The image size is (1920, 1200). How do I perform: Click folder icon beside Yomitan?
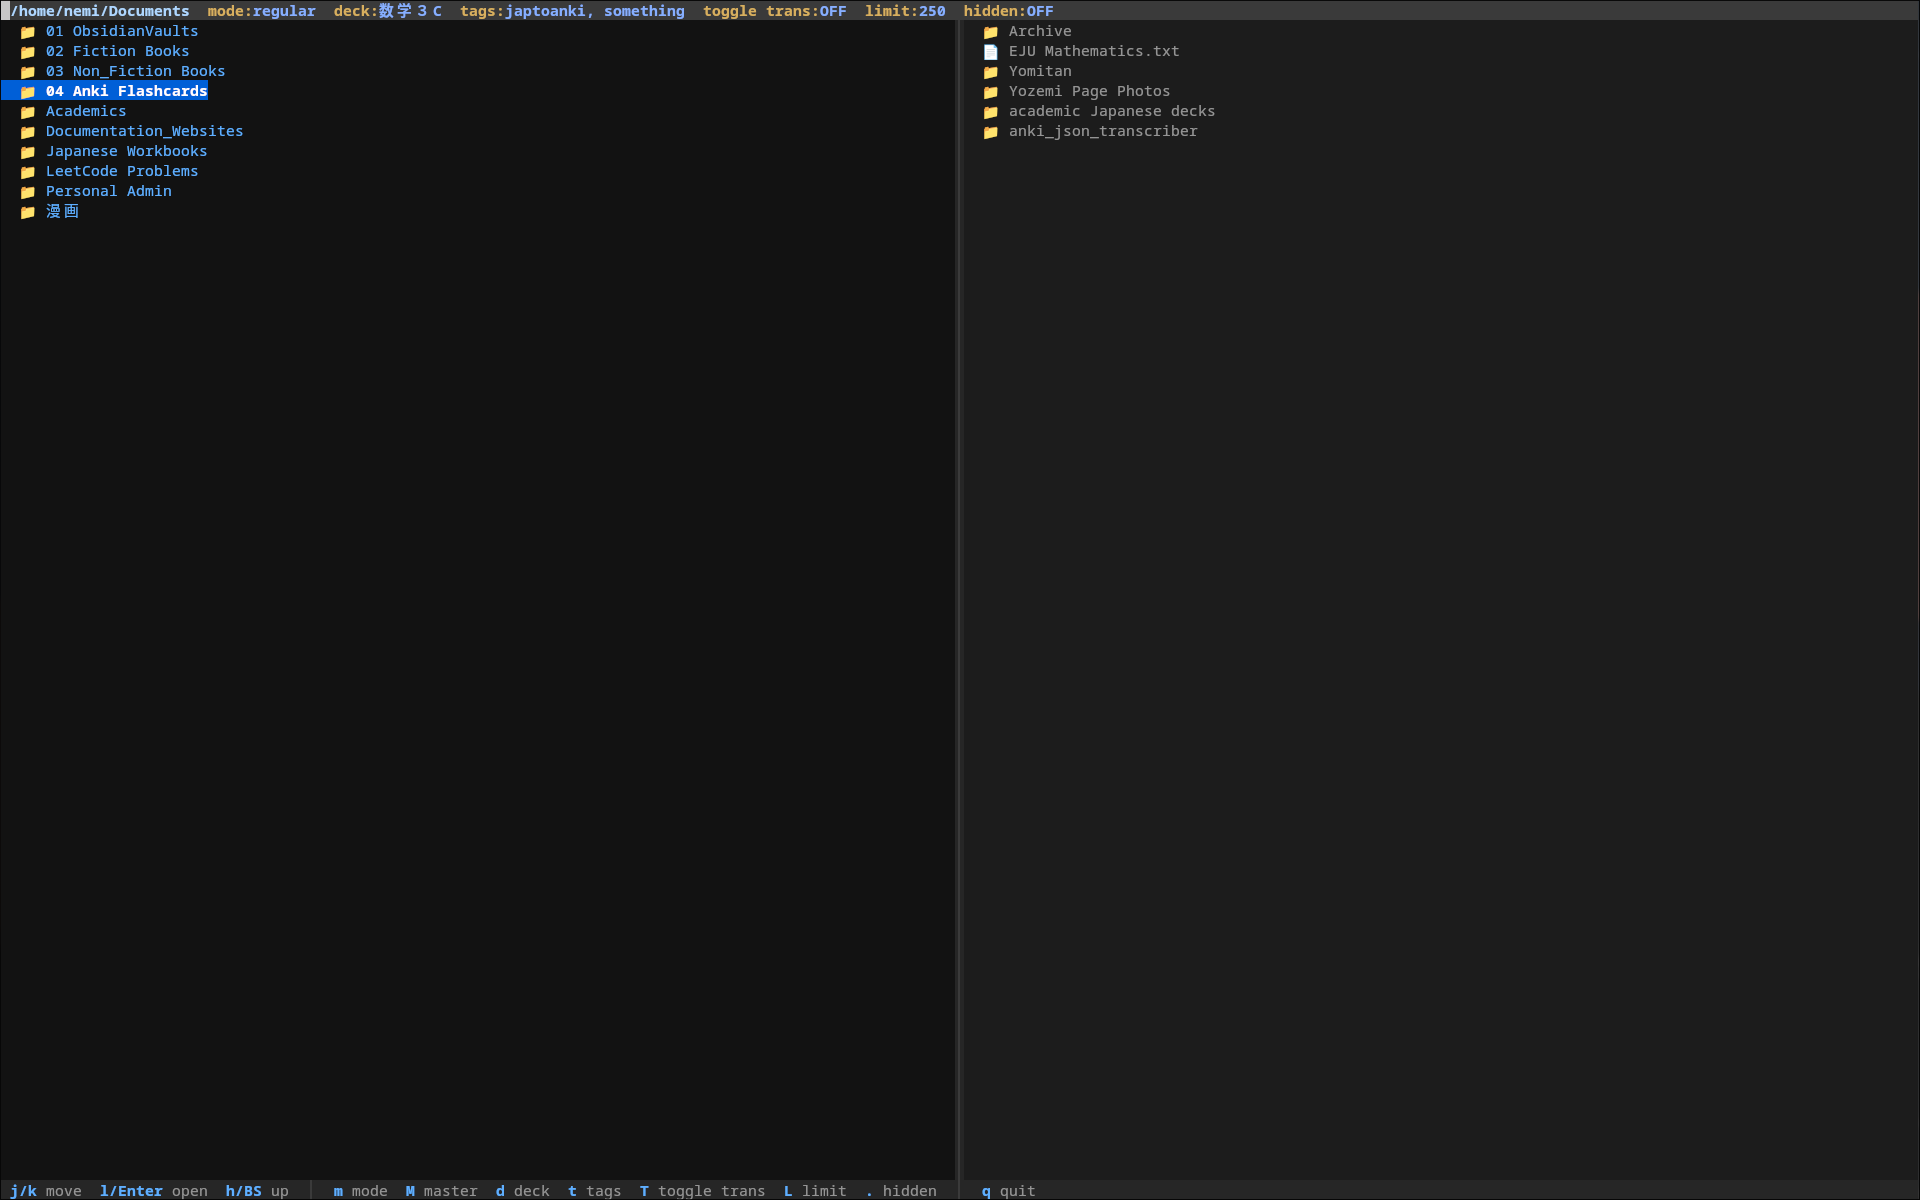point(991,72)
